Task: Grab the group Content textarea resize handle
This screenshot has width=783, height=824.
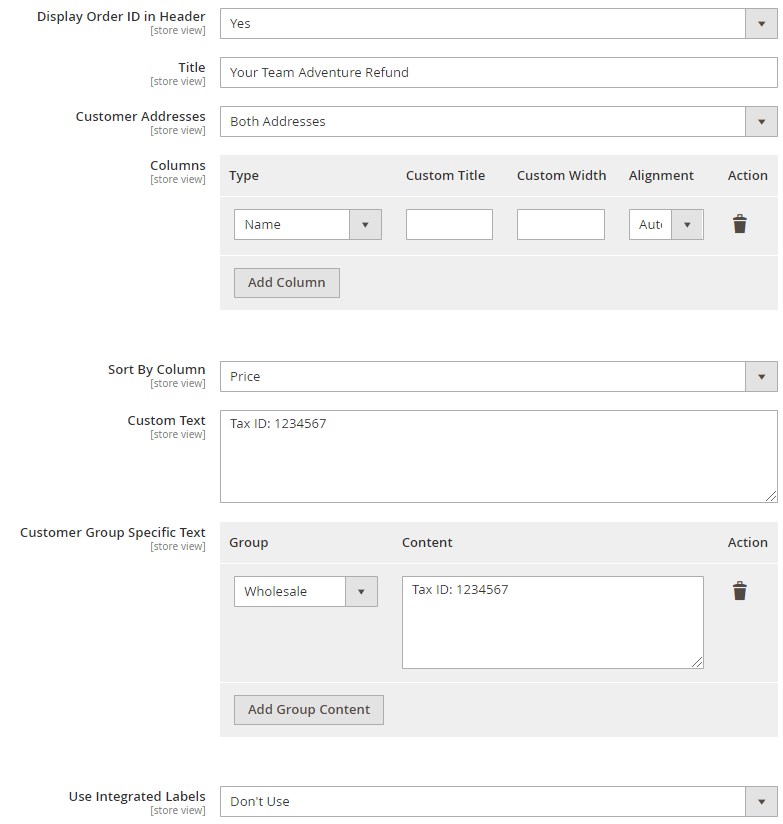Action: point(697,662)
